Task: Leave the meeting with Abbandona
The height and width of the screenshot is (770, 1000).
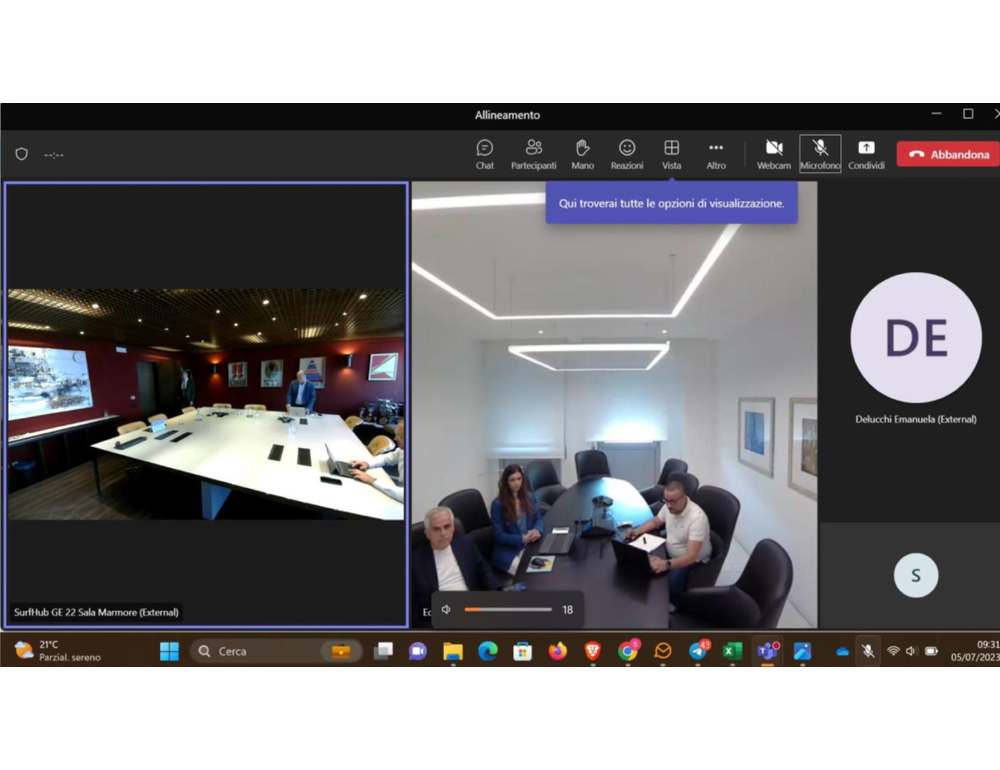Action: [x=949, y=154]
